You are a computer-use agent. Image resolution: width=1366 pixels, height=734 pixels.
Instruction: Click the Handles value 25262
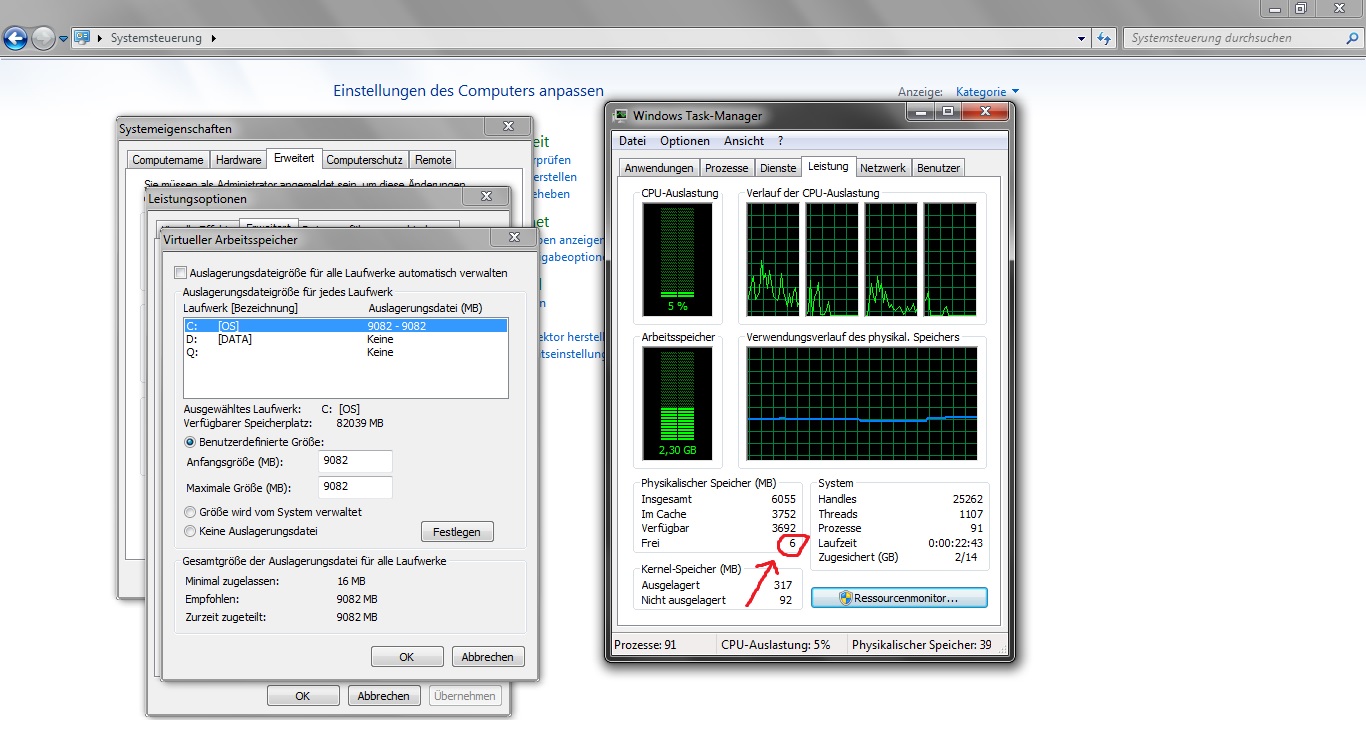[967, 499]
